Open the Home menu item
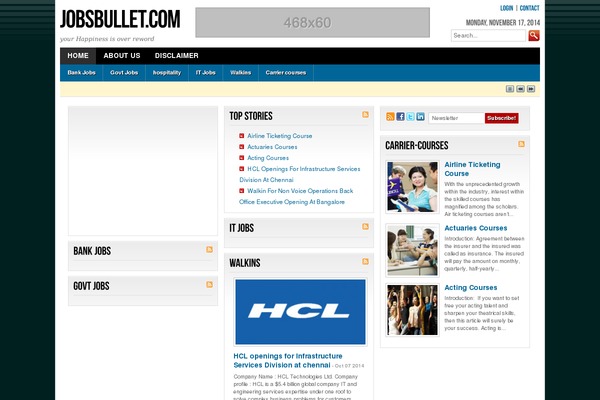Viewport: 600px width, 400px height. pos(78,56)
